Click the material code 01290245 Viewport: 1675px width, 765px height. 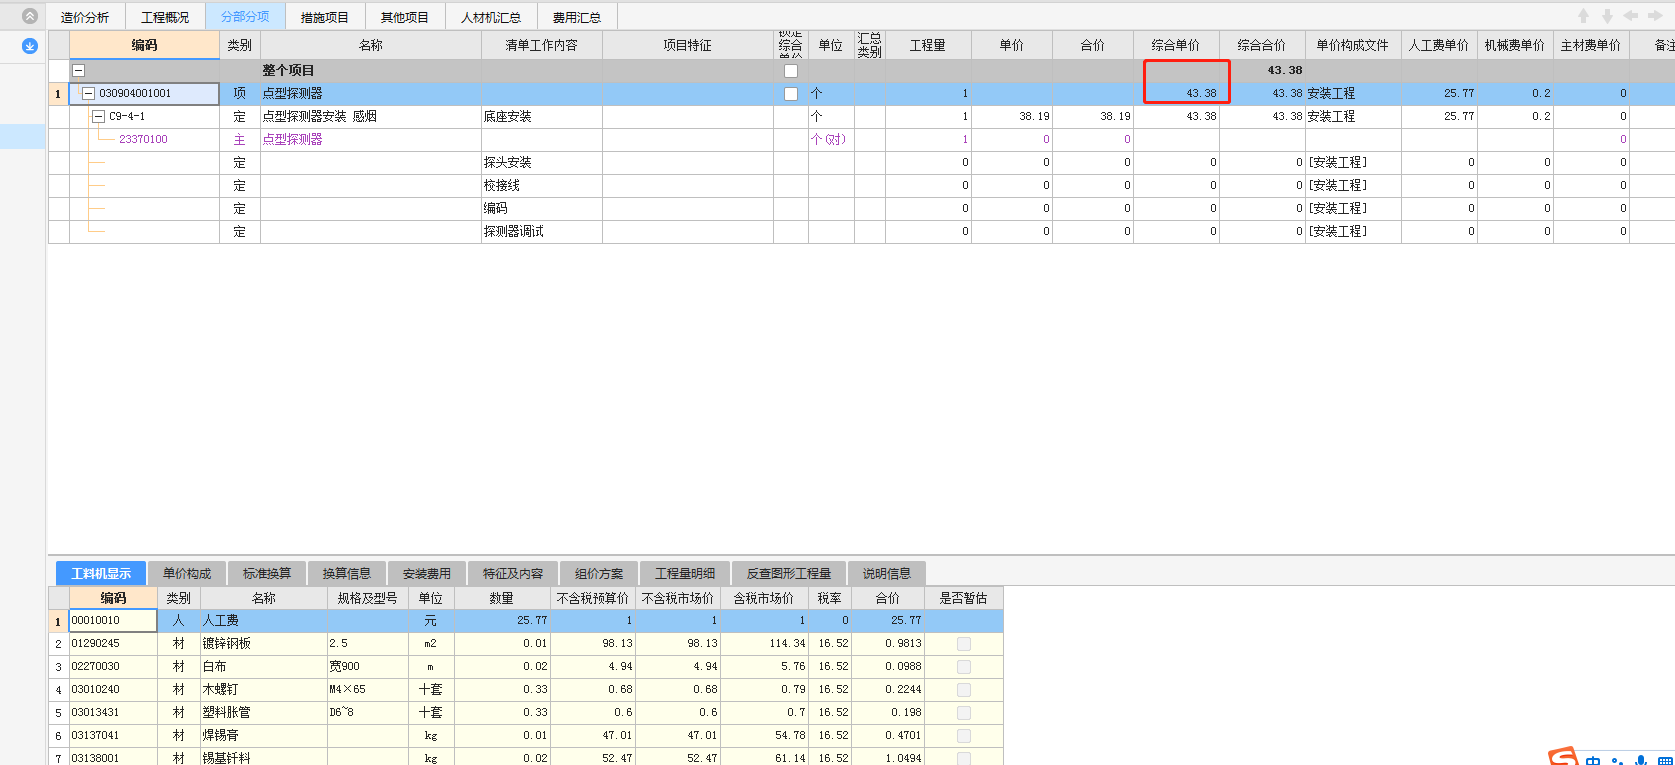click(113, 644)
